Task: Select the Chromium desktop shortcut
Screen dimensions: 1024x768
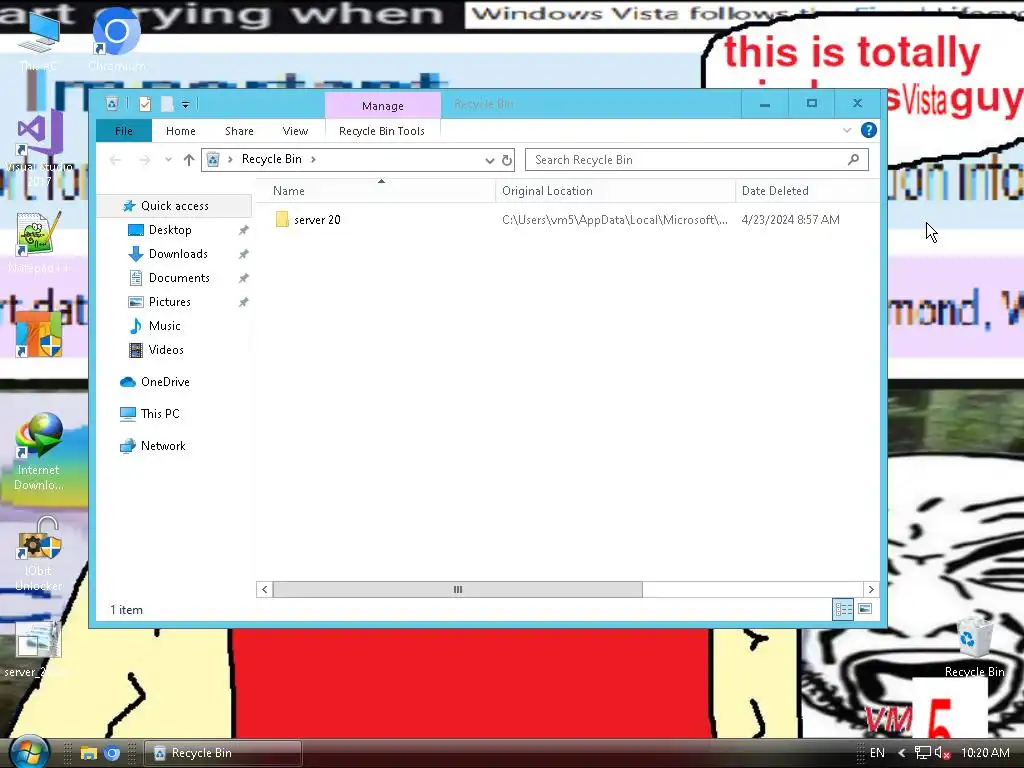Action: pyautogui.click(x=116, y=39)
